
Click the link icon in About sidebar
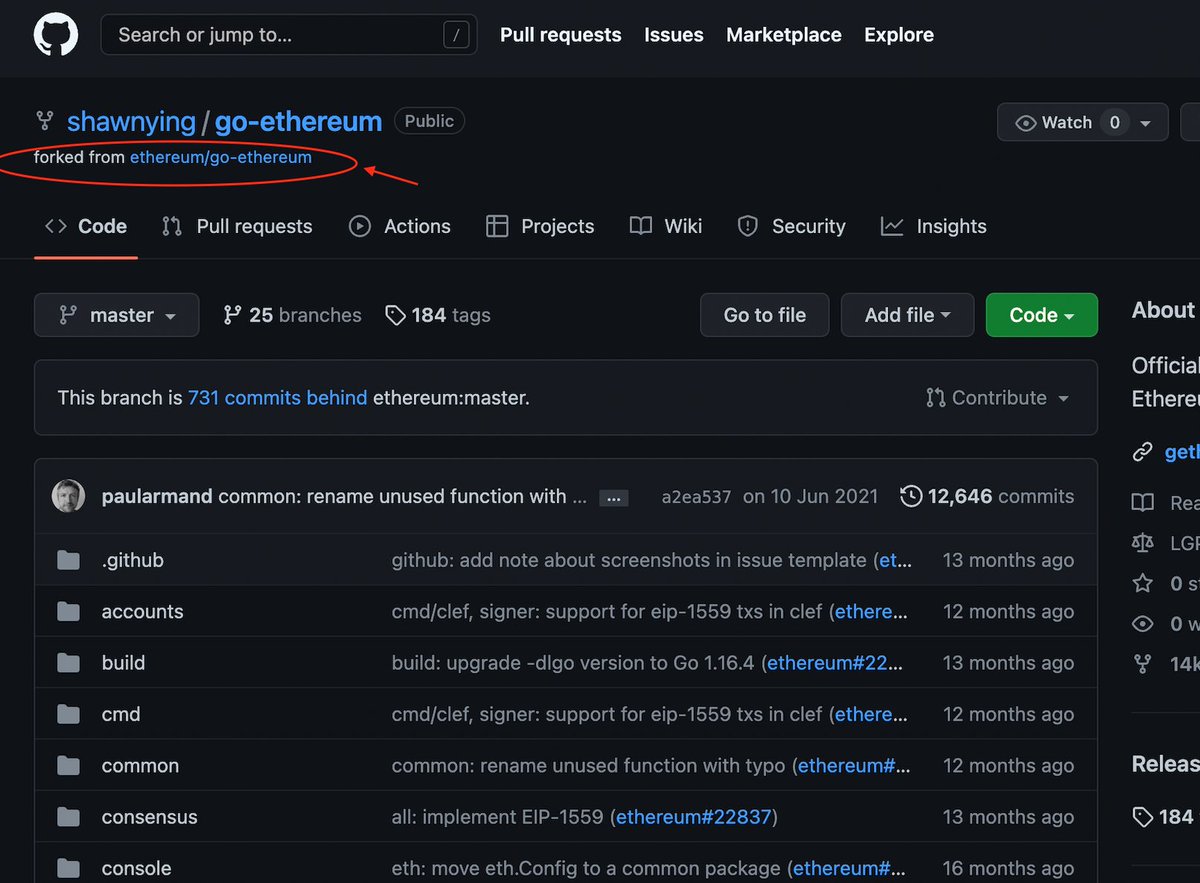(1142, 452)
